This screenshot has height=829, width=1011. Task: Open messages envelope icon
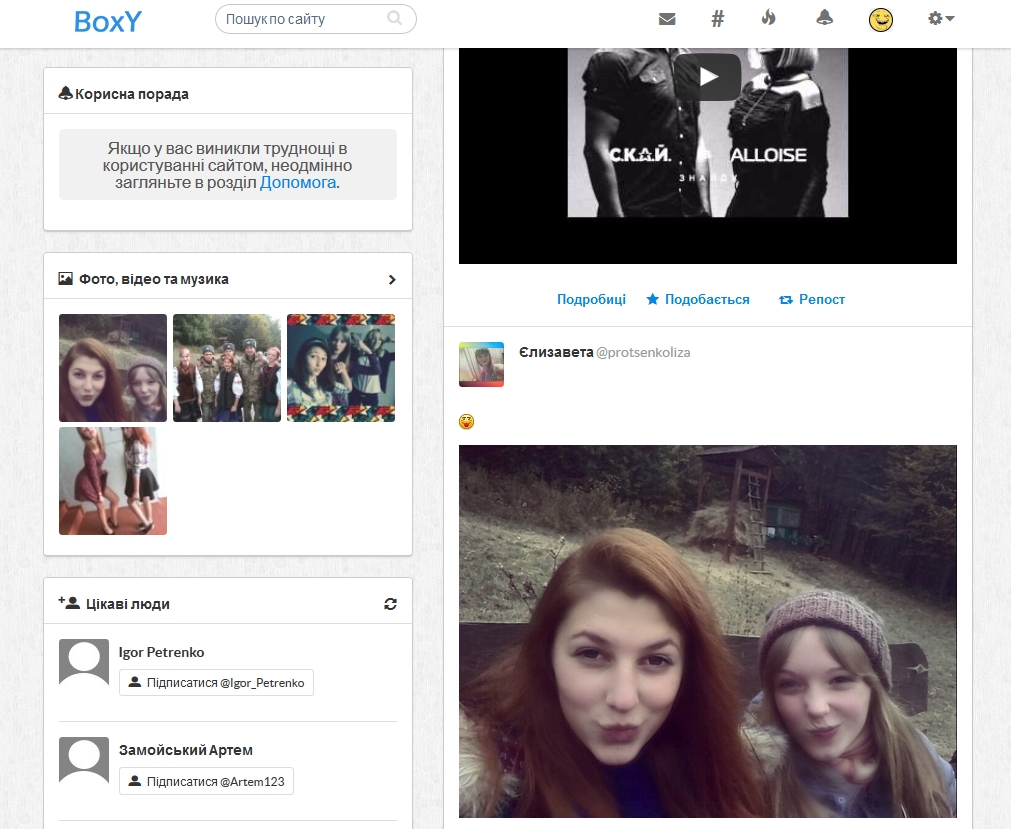(667, 19)
